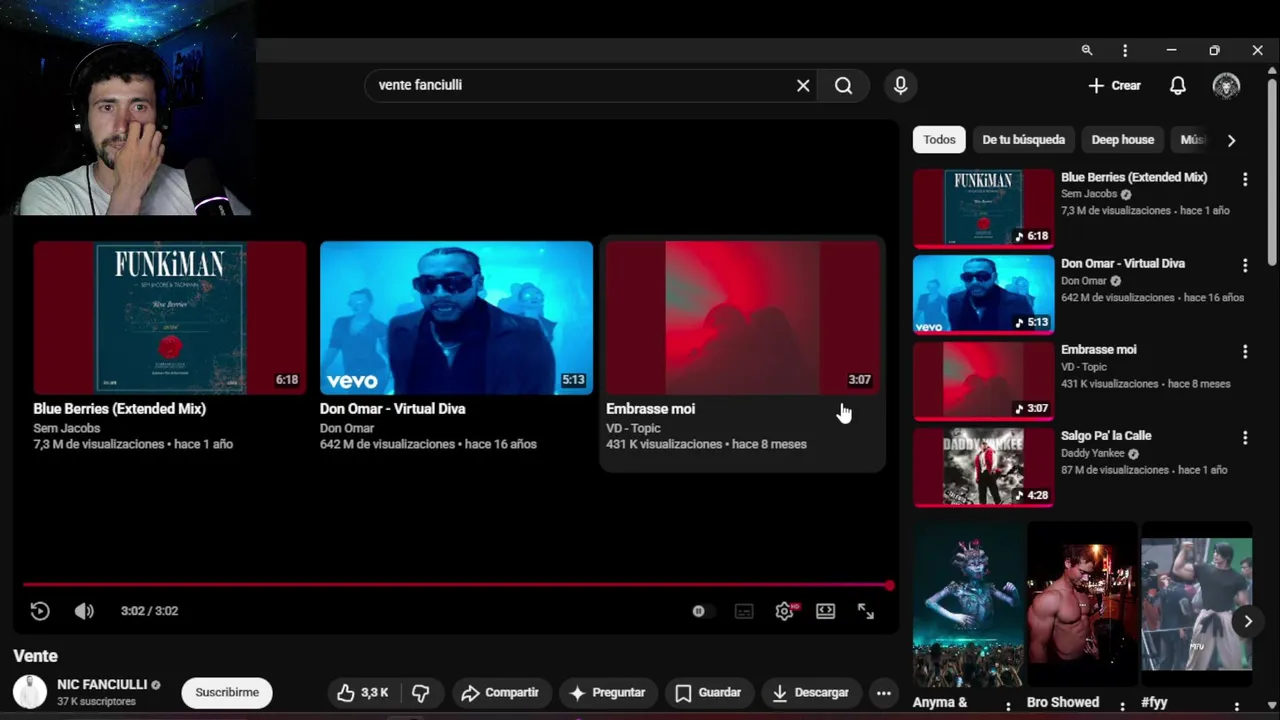Image resolution: width=1280 pixels, height=720 pixels.
Task: Click browser zoom magnifier icon in title bar
Action: (1087, 50)
